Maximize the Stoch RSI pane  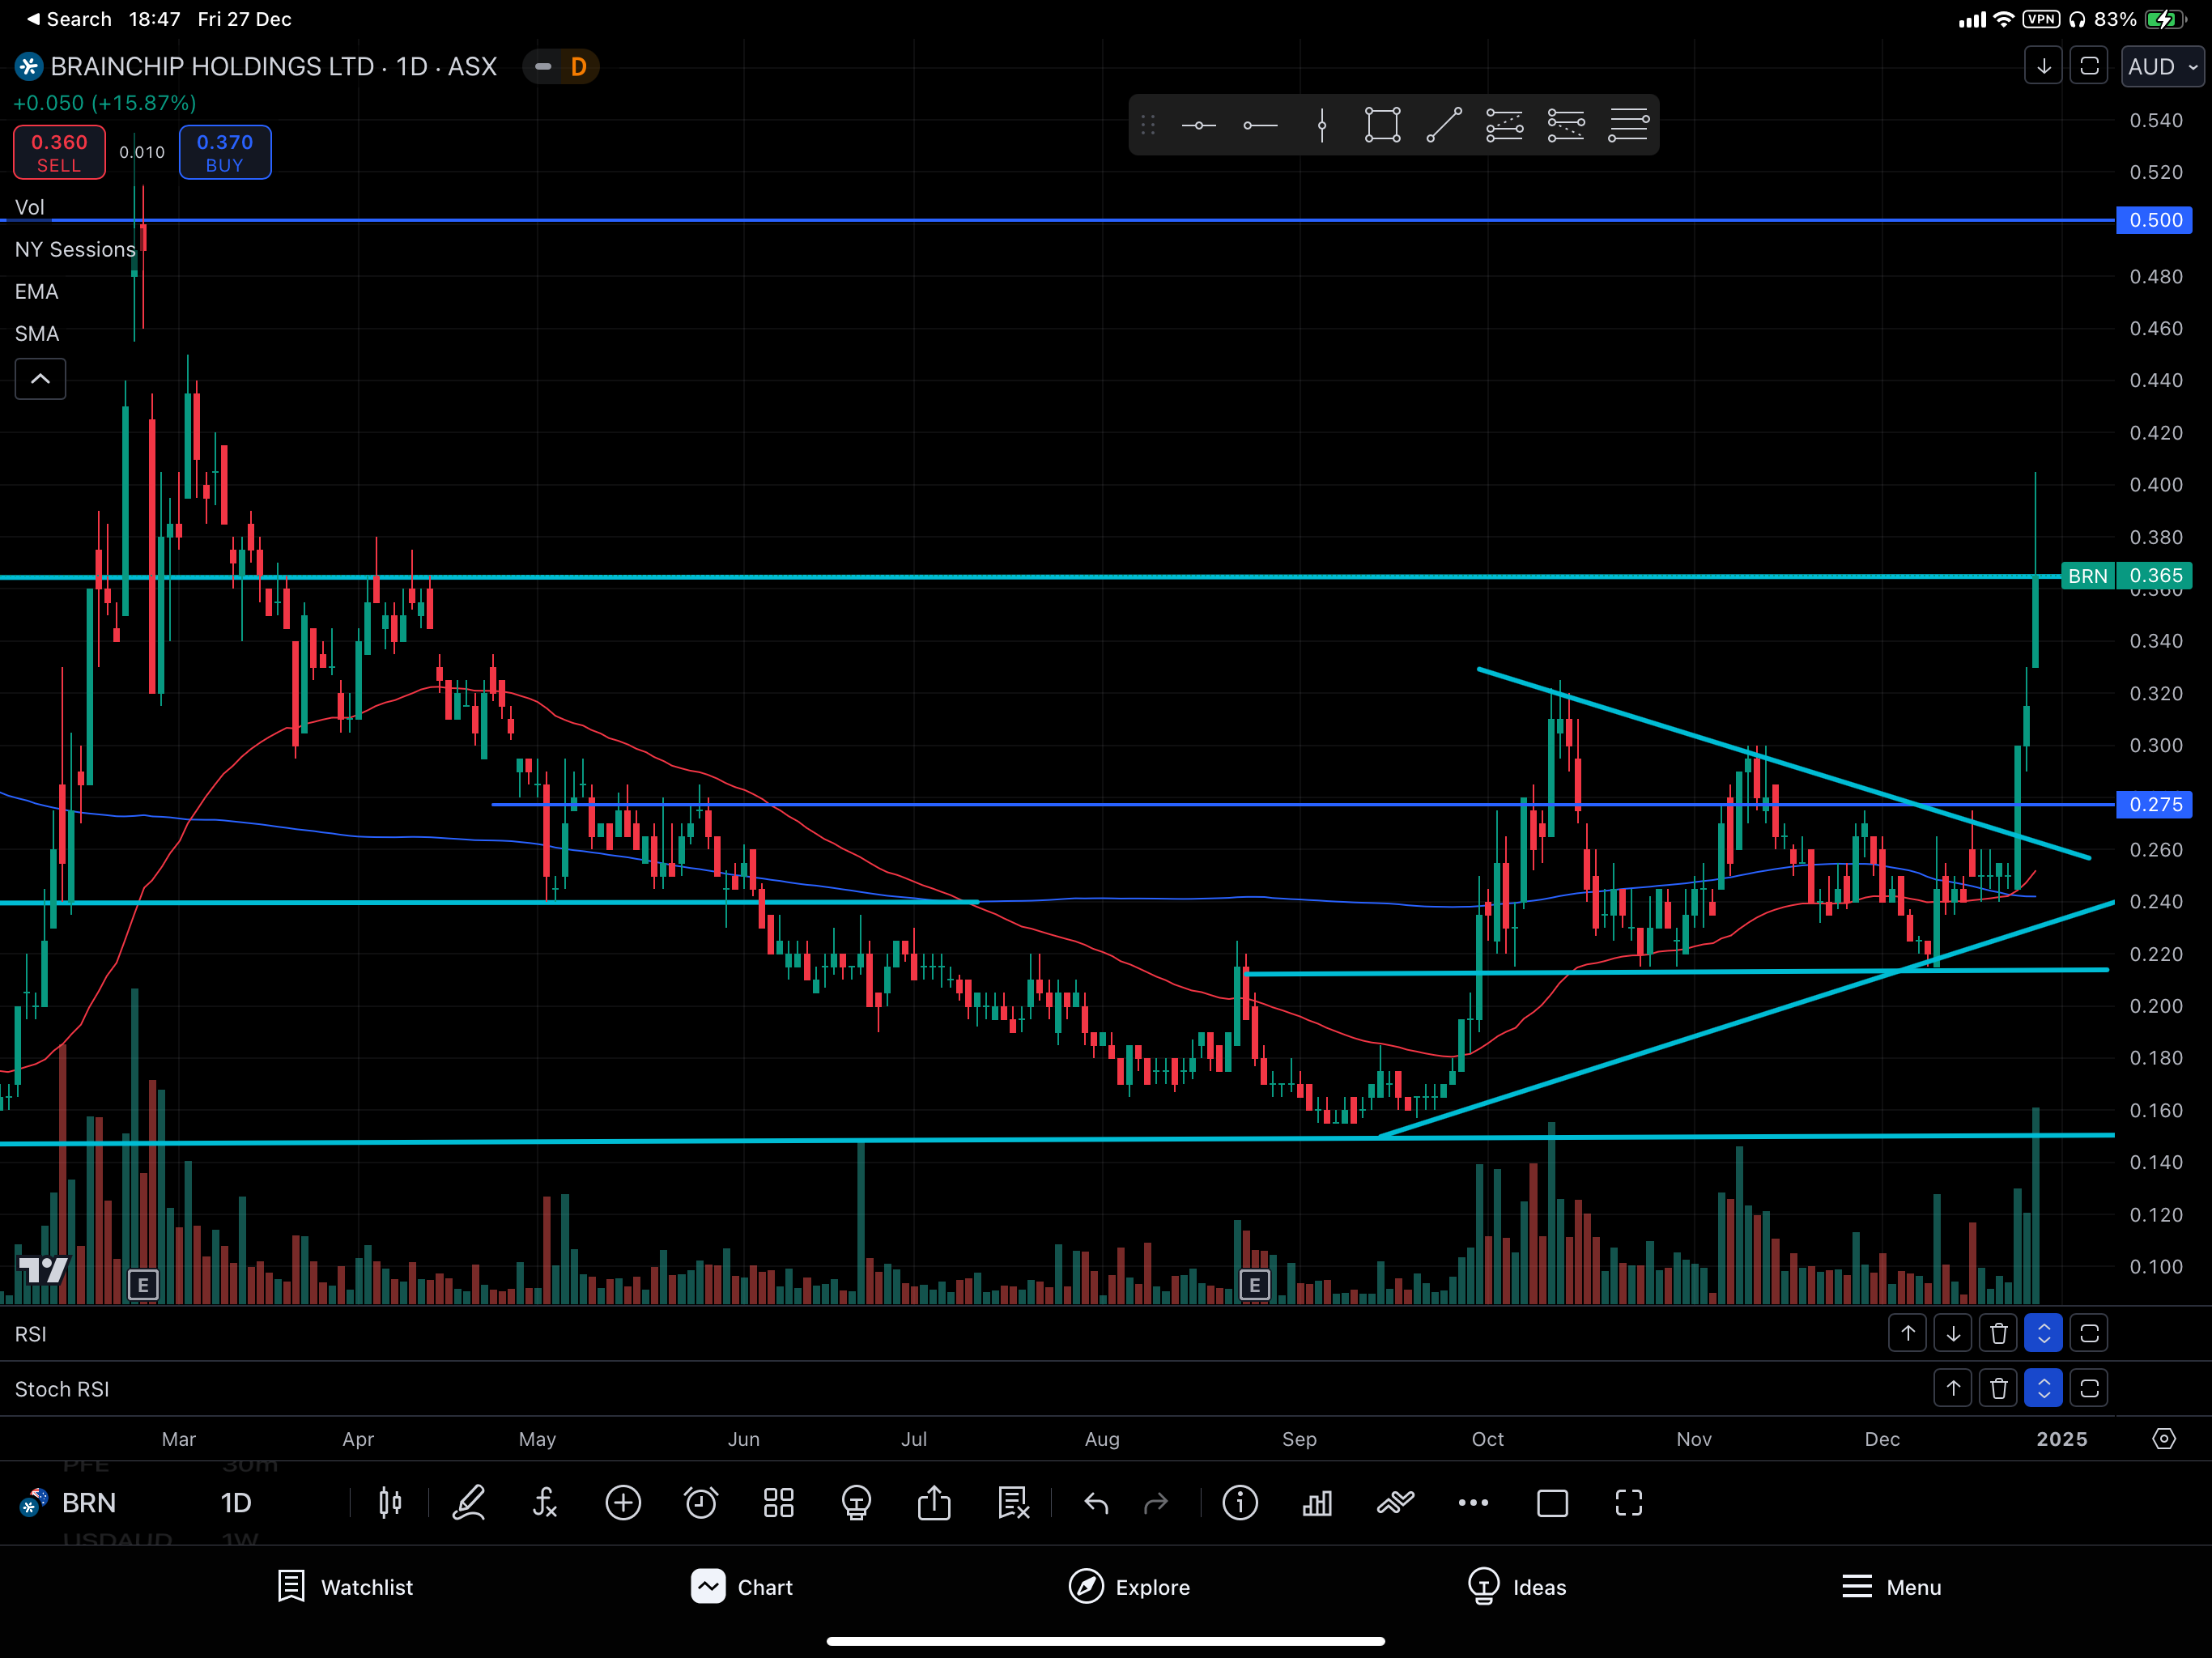[x=2089, y=1388]
